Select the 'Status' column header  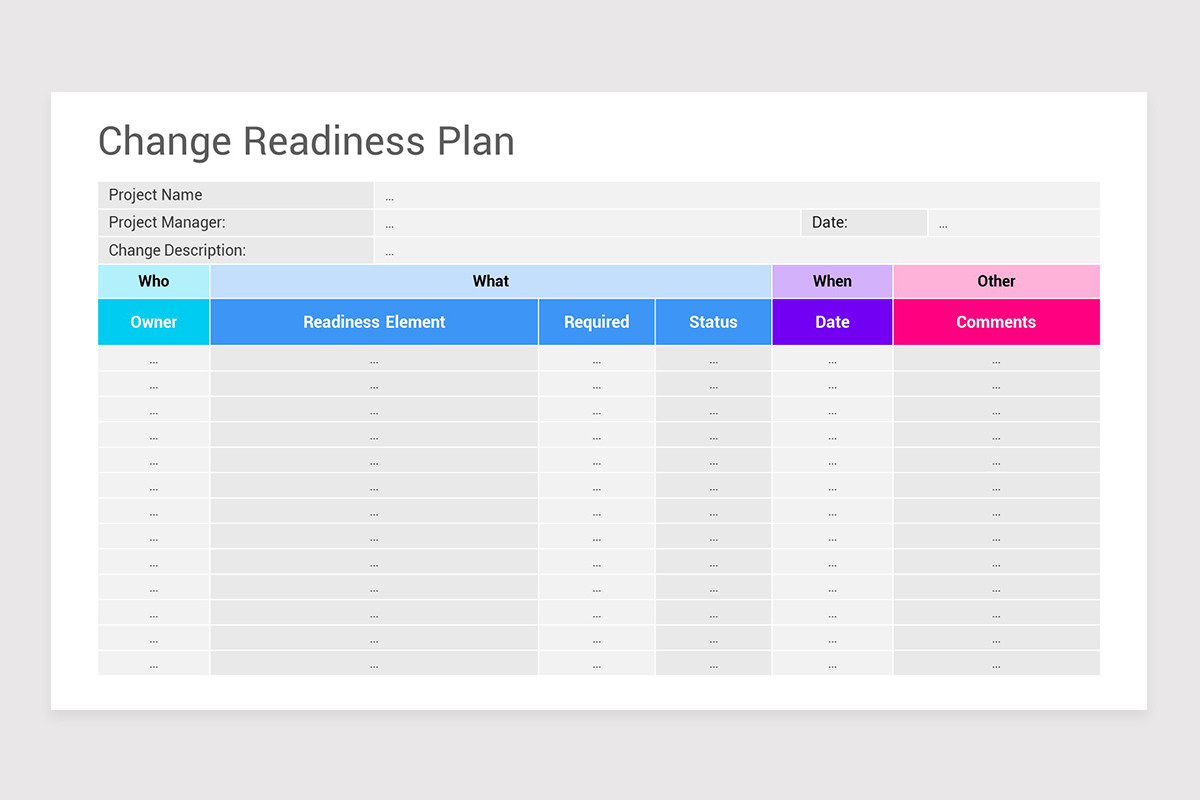(x=713, y=322)
